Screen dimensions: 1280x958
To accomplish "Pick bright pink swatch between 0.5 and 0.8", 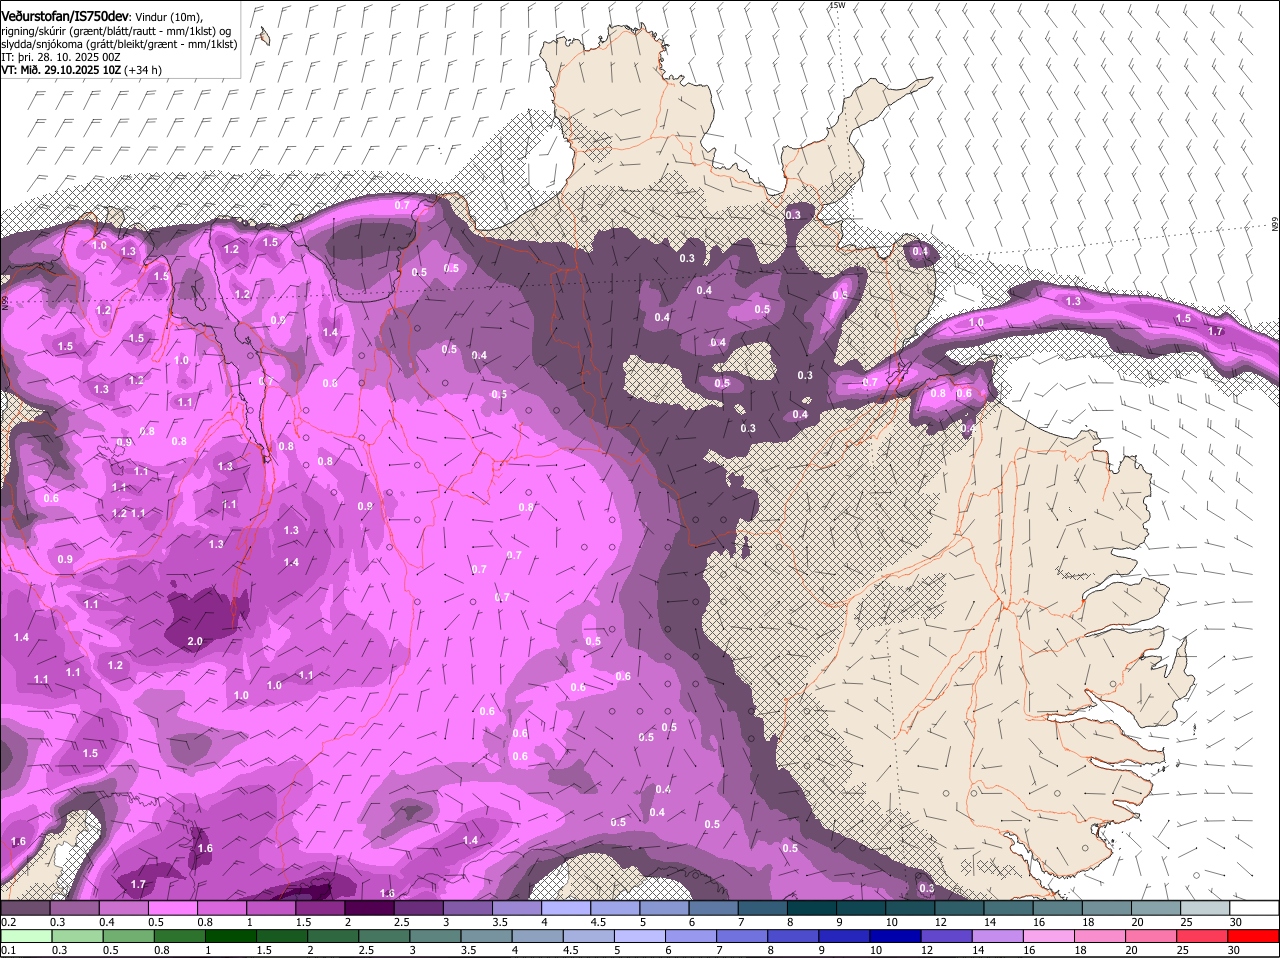I will click(x=172, y=907).
